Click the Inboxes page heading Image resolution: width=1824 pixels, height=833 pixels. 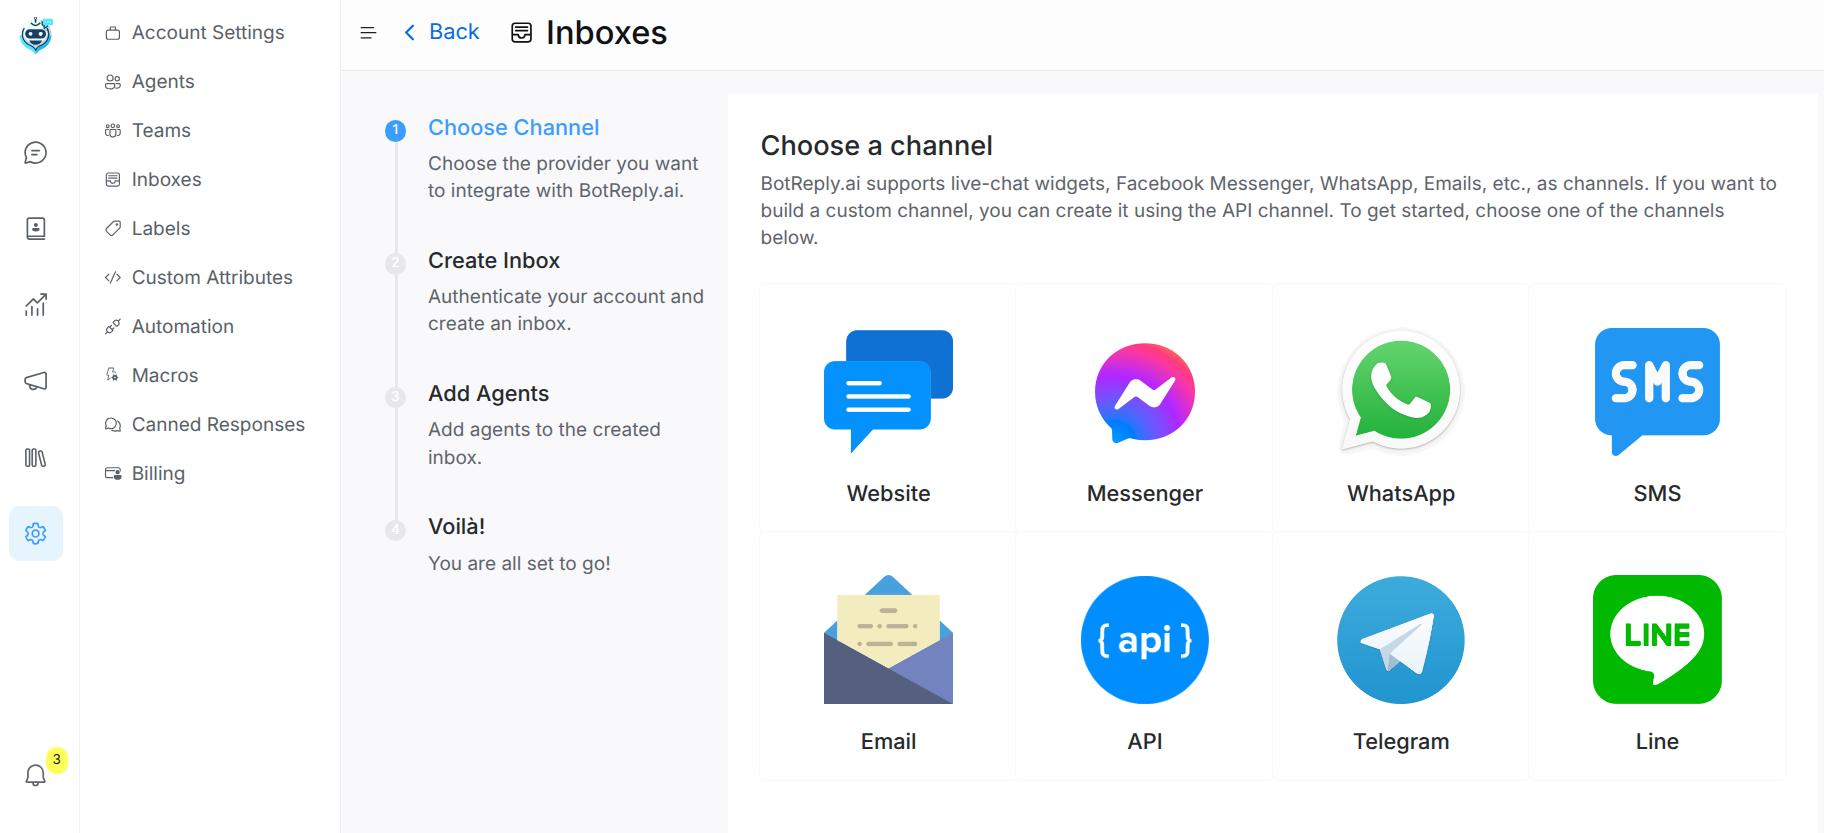pyautogui.click(x=606, y=33)
